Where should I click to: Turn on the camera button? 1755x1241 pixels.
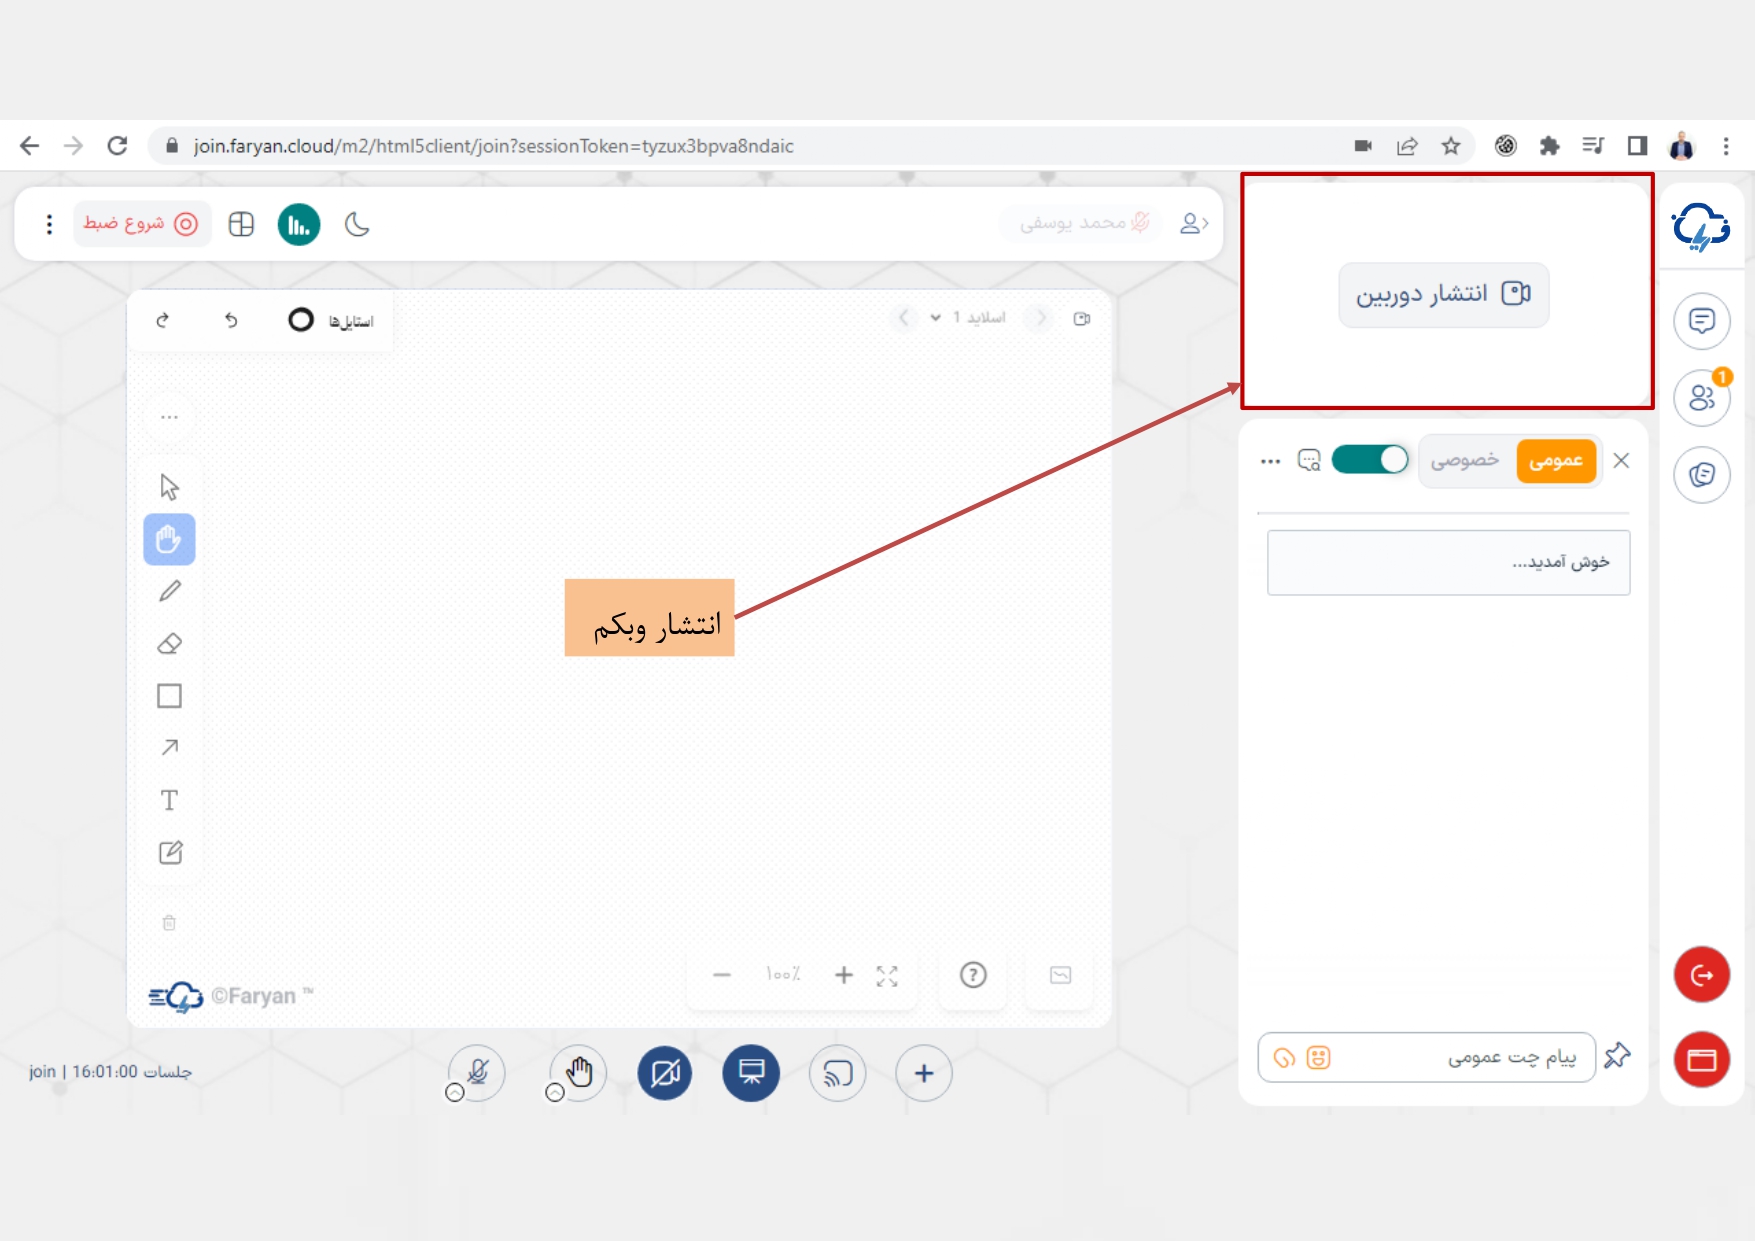(665, 1073)
